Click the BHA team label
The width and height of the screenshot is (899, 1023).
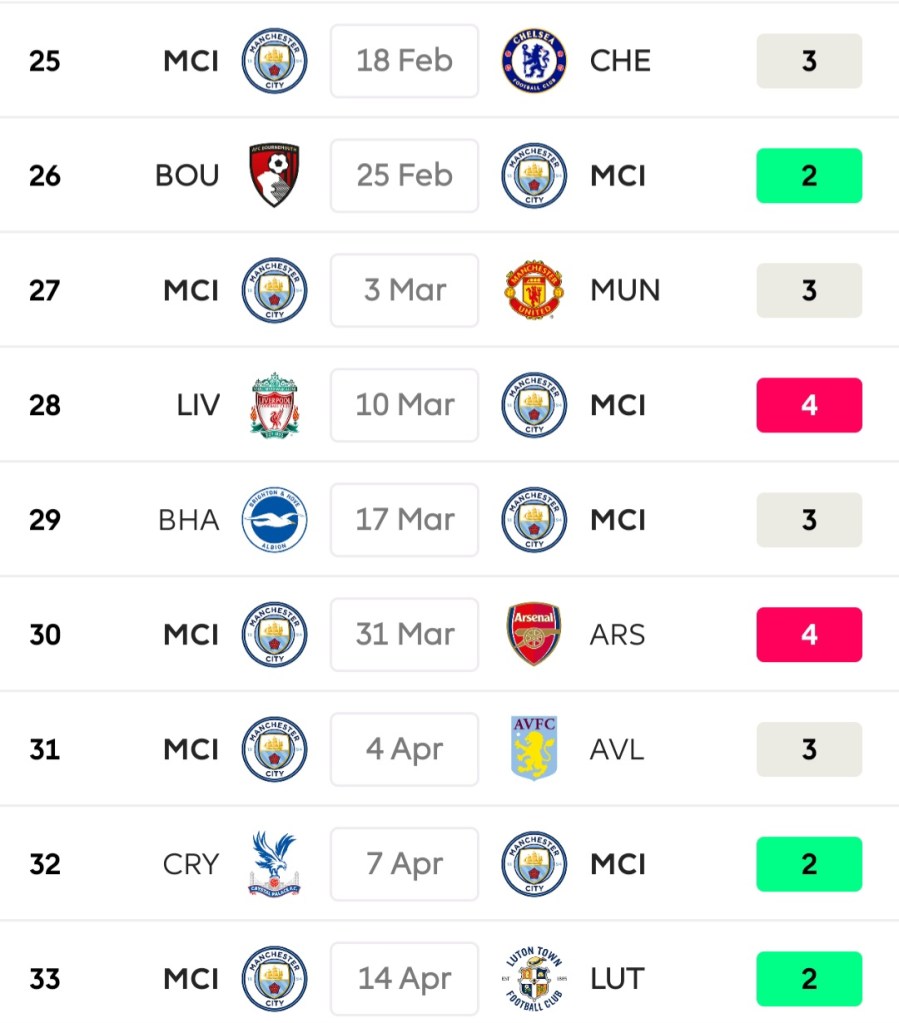pyautogui.click(x=189, y=520)
